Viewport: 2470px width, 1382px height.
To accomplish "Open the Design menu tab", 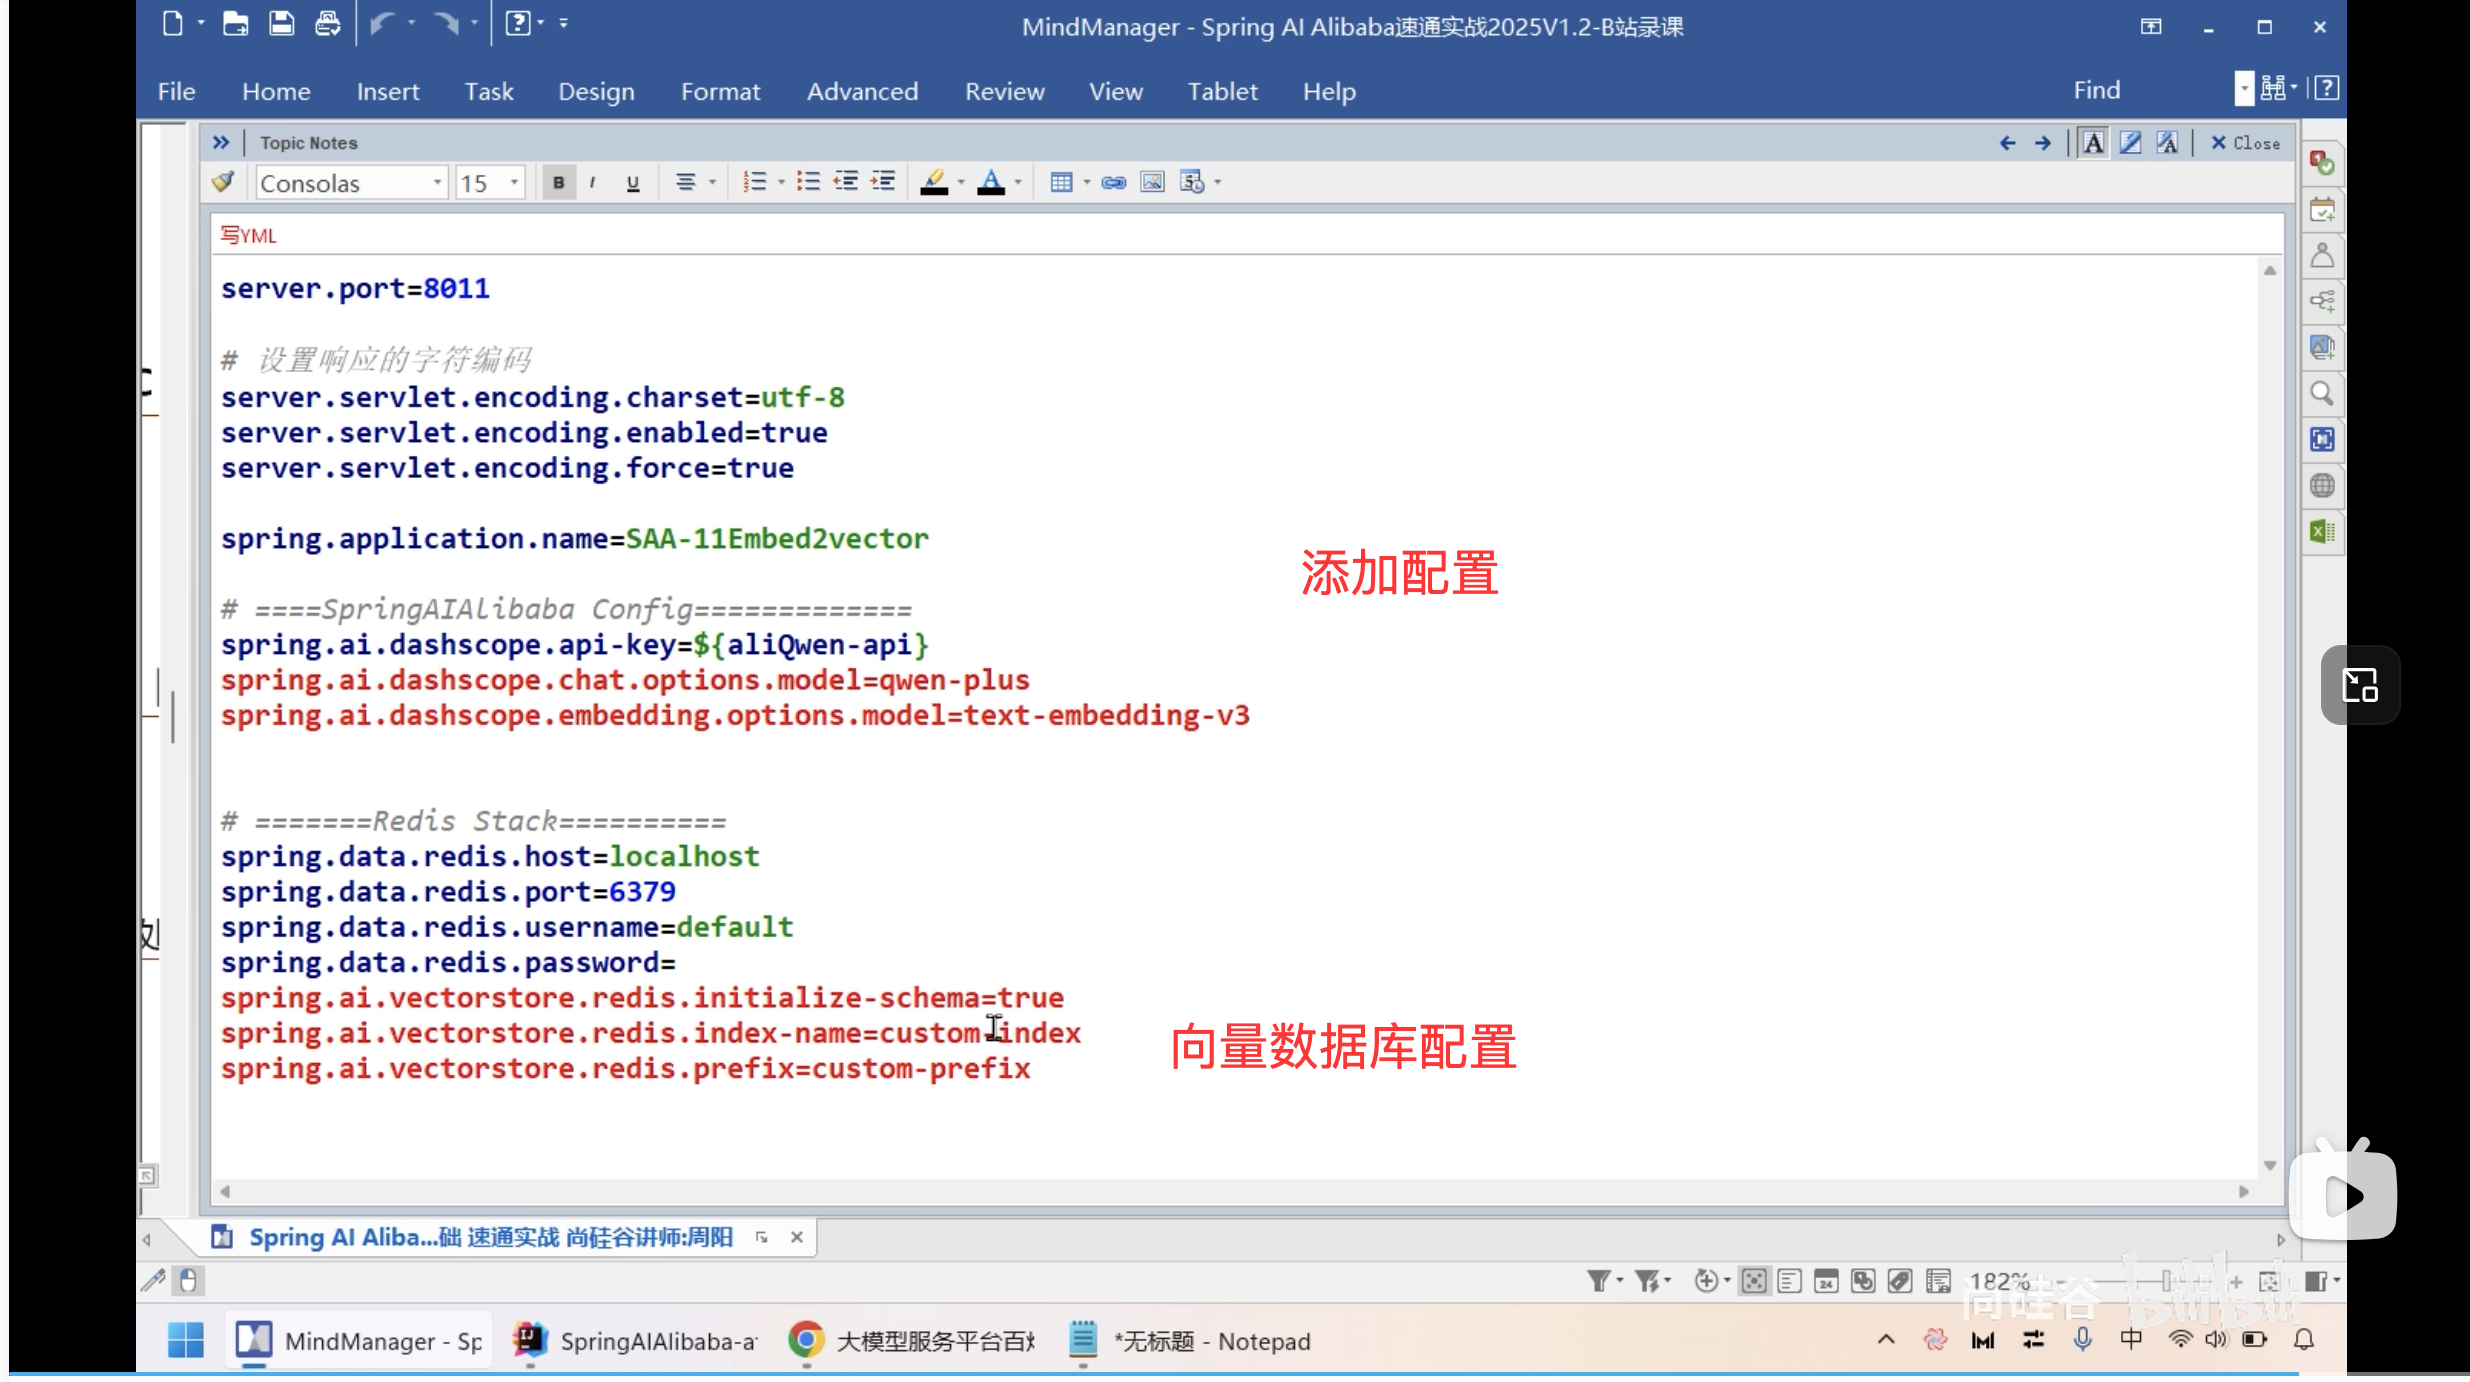I will coord(596,91).
